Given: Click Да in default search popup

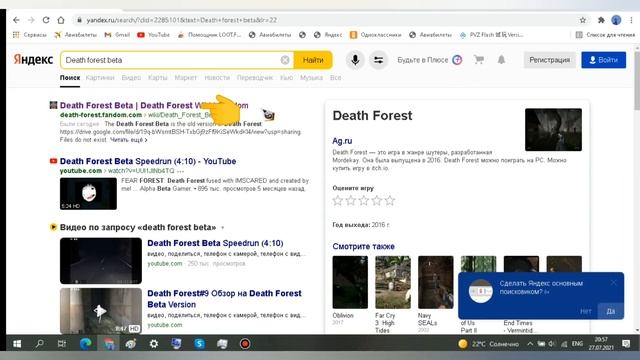Looking at the screenshot, I should coord(611,311).
